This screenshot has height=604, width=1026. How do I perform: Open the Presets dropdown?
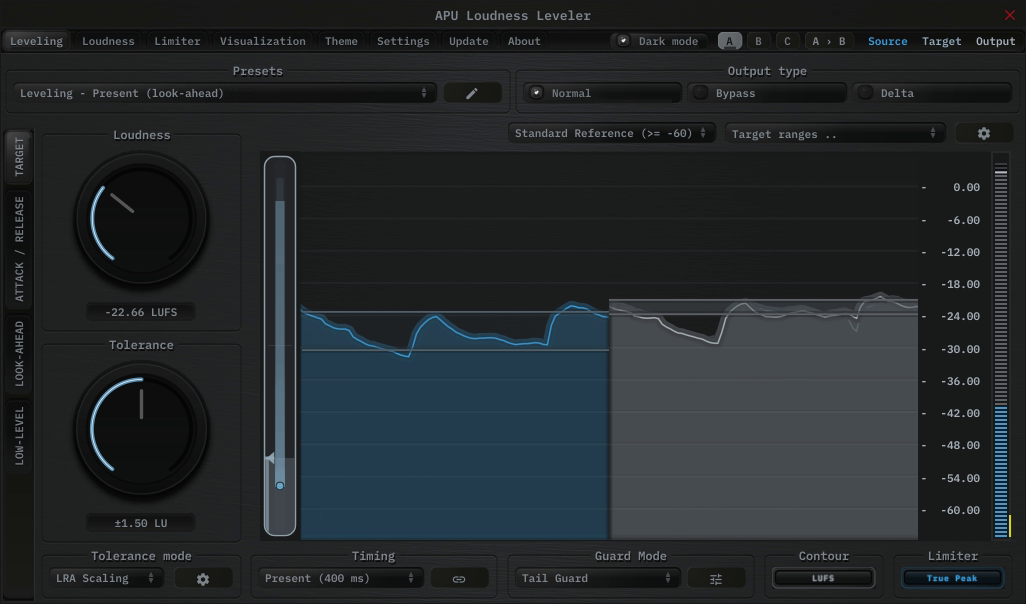click(x=225, y=92)
